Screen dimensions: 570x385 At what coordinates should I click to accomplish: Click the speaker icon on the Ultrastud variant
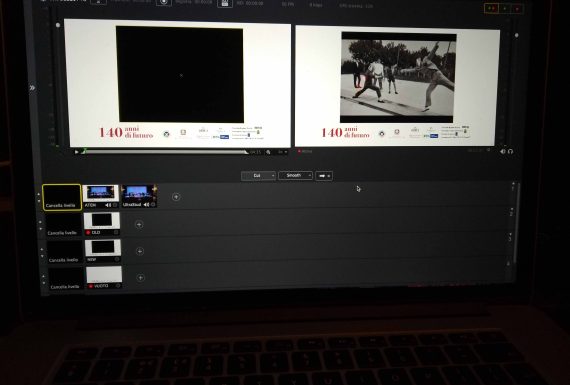(146, 205)
